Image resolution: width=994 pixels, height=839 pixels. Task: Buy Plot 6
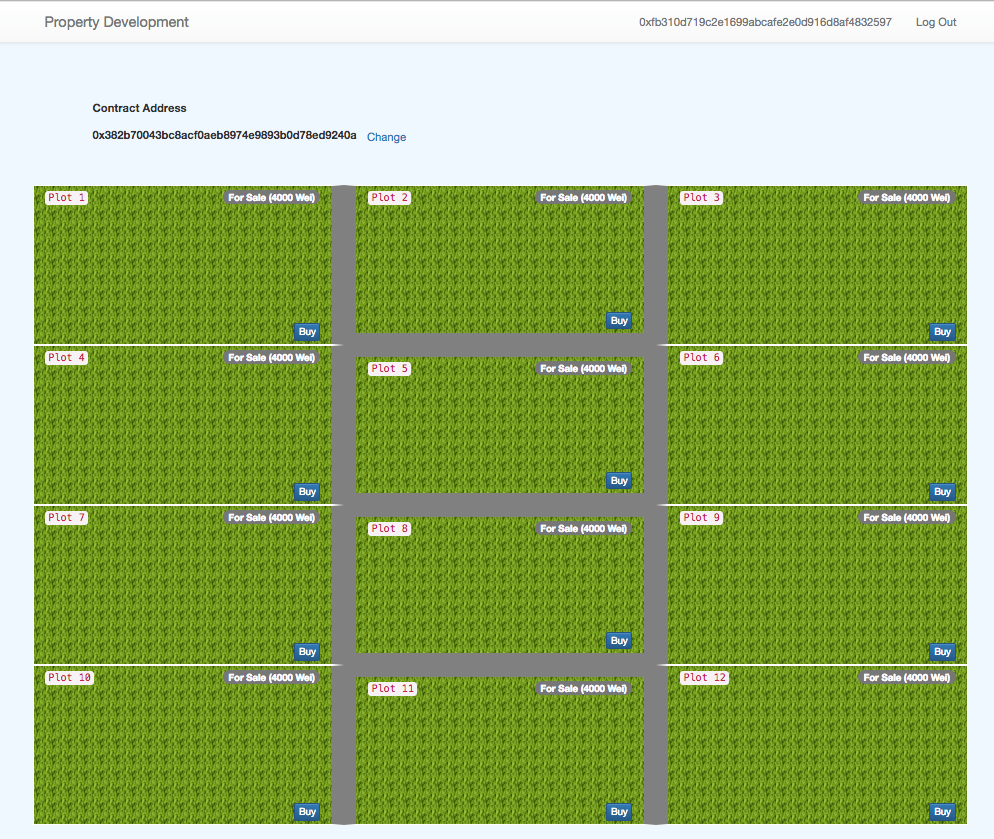pos(942,491)
